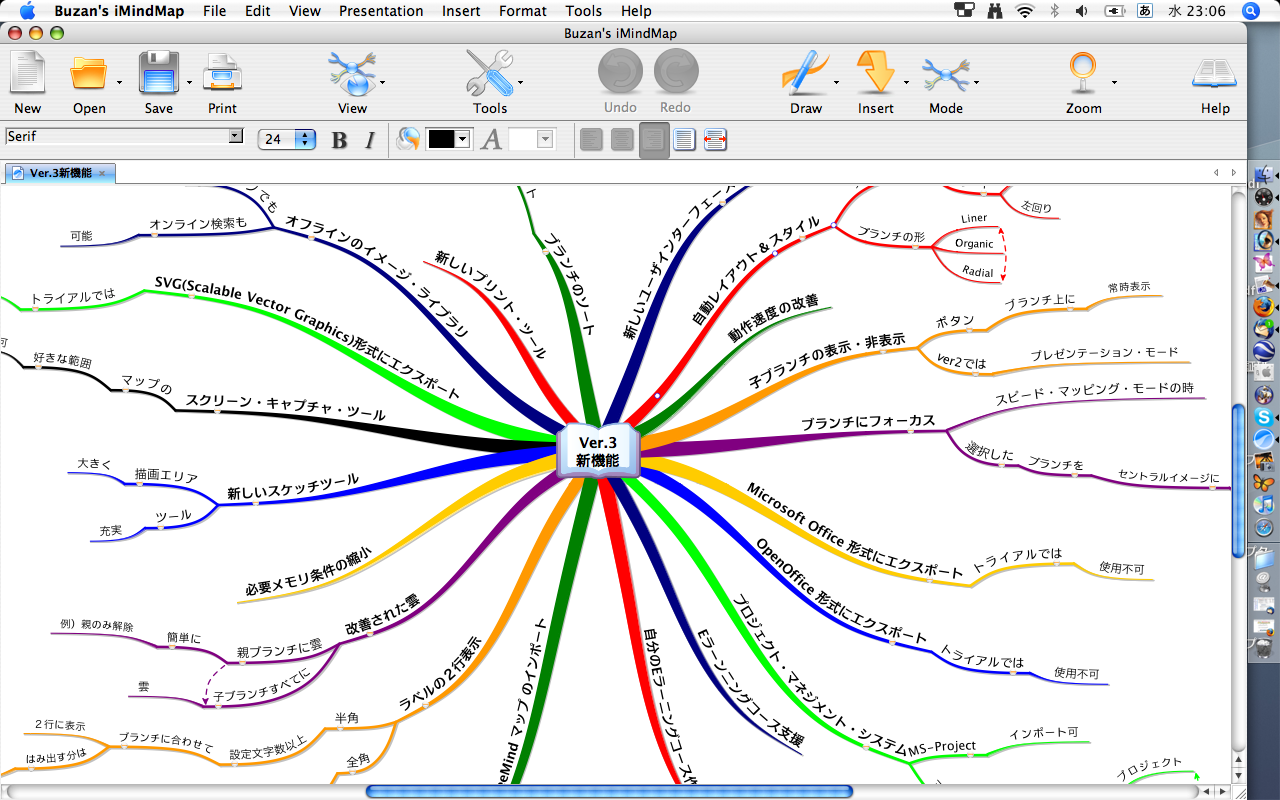Open the Serif font family dropdown
Screen dimensions: 1280x800
tap(236, 136)
